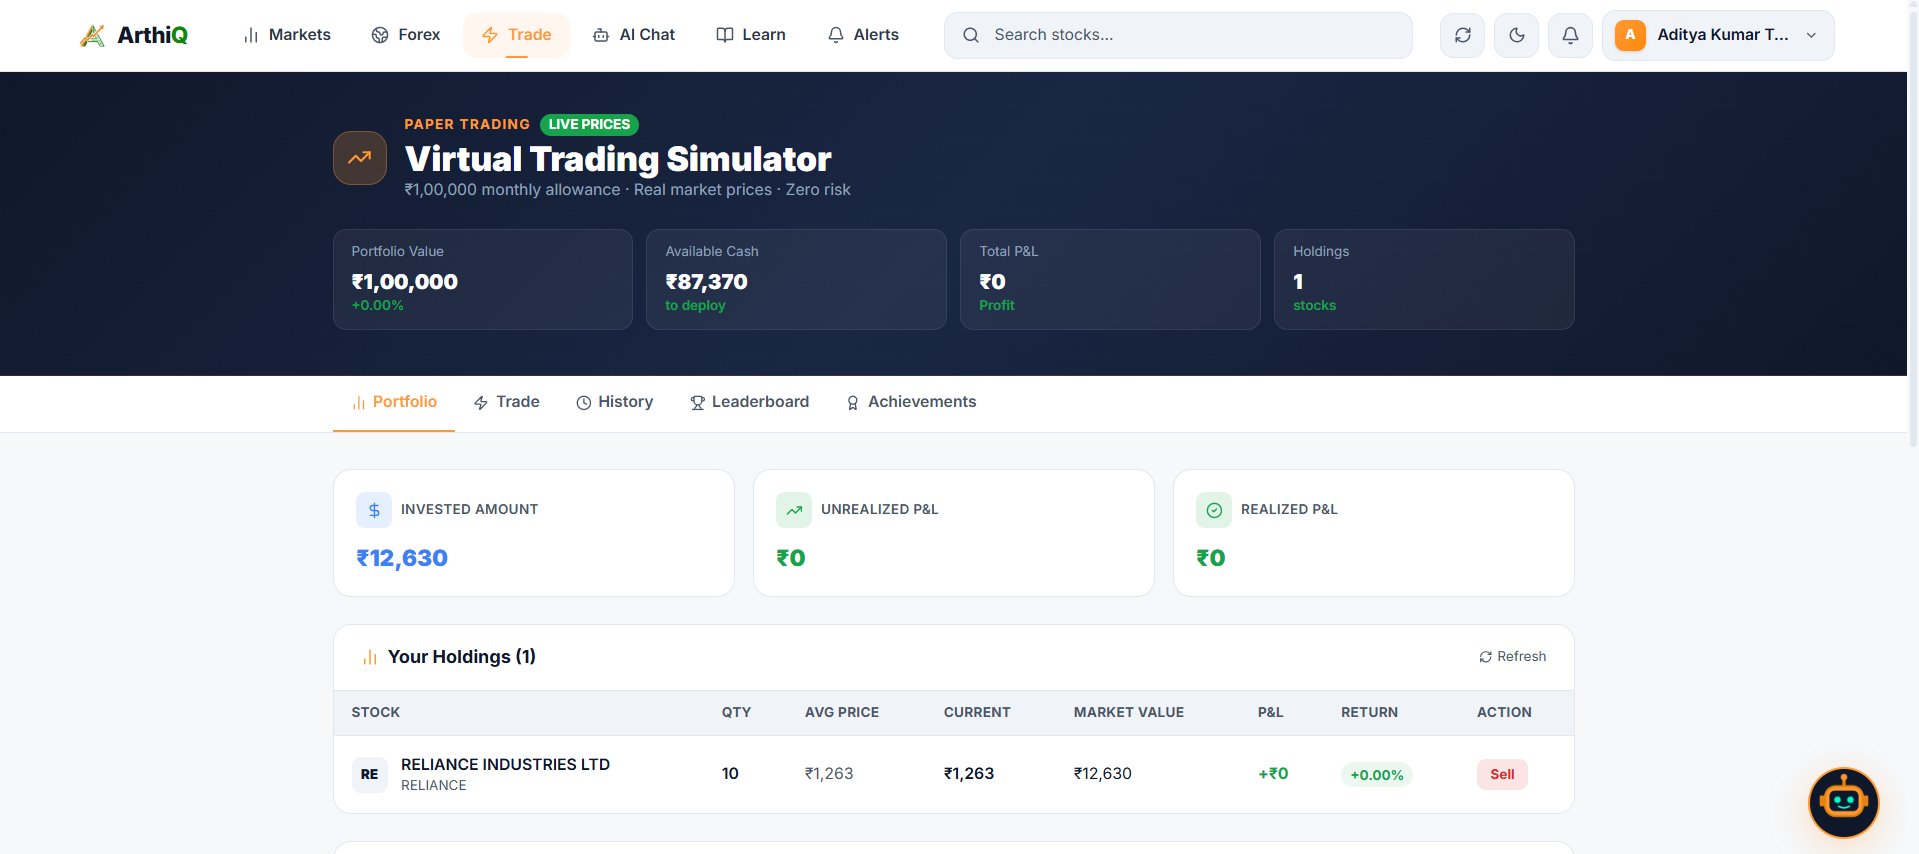This screenshot has width=1919, height=854.
Task: Switch to the Trade tab below the banner
Action: (x=506, y=402)
